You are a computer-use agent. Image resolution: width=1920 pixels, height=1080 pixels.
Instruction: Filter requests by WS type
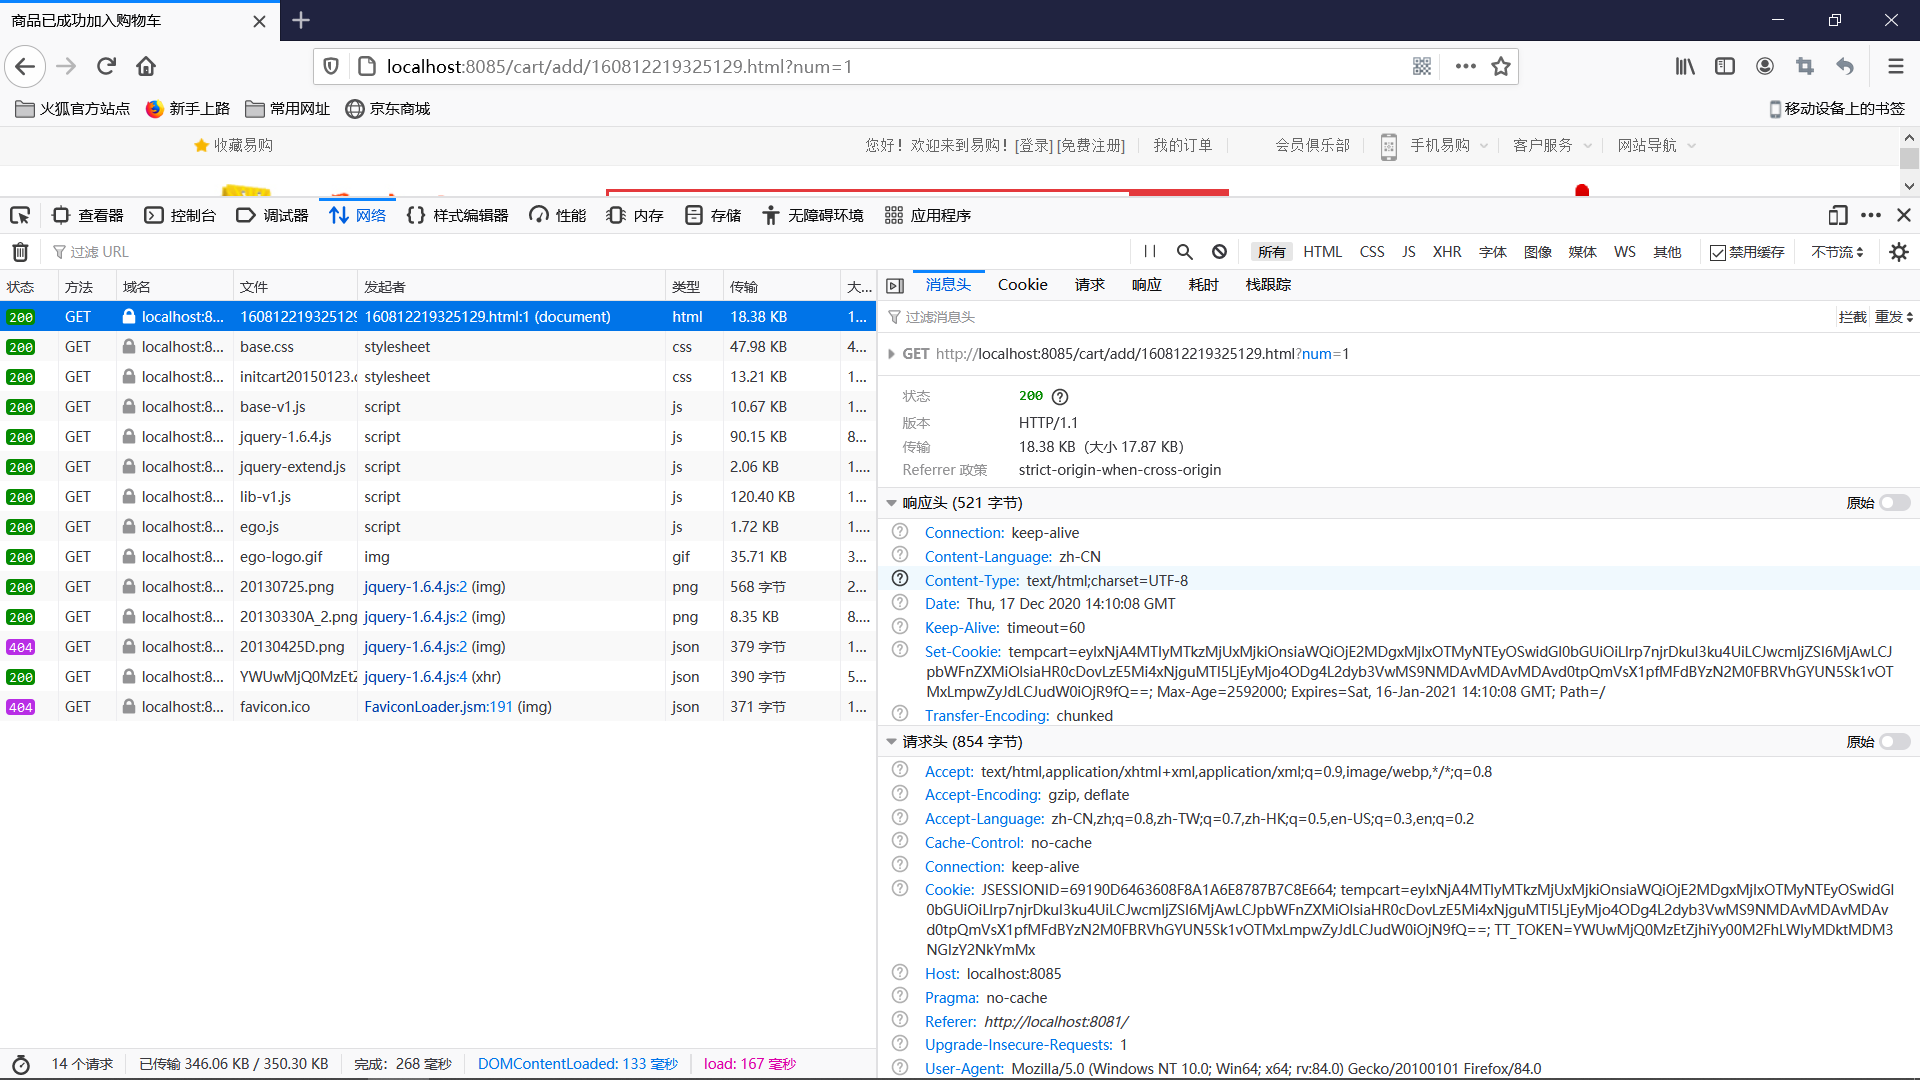pos(1625,252)
